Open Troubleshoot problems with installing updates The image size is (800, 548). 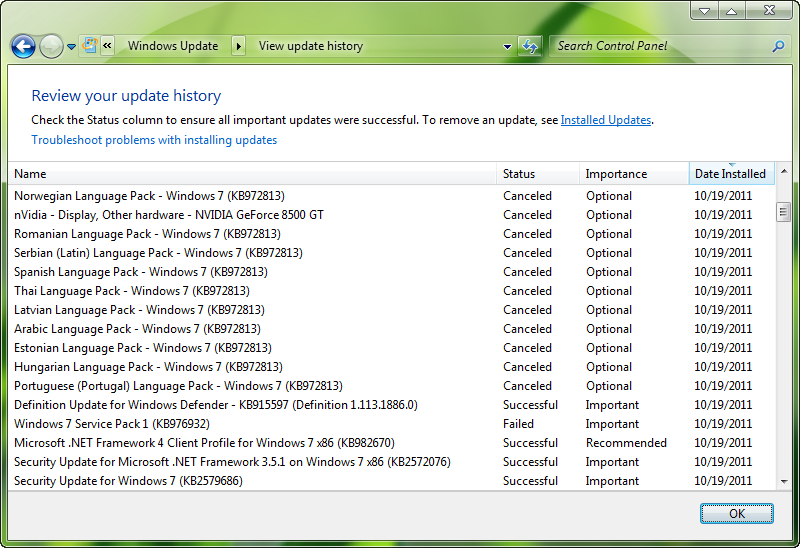tap(154, 140)
